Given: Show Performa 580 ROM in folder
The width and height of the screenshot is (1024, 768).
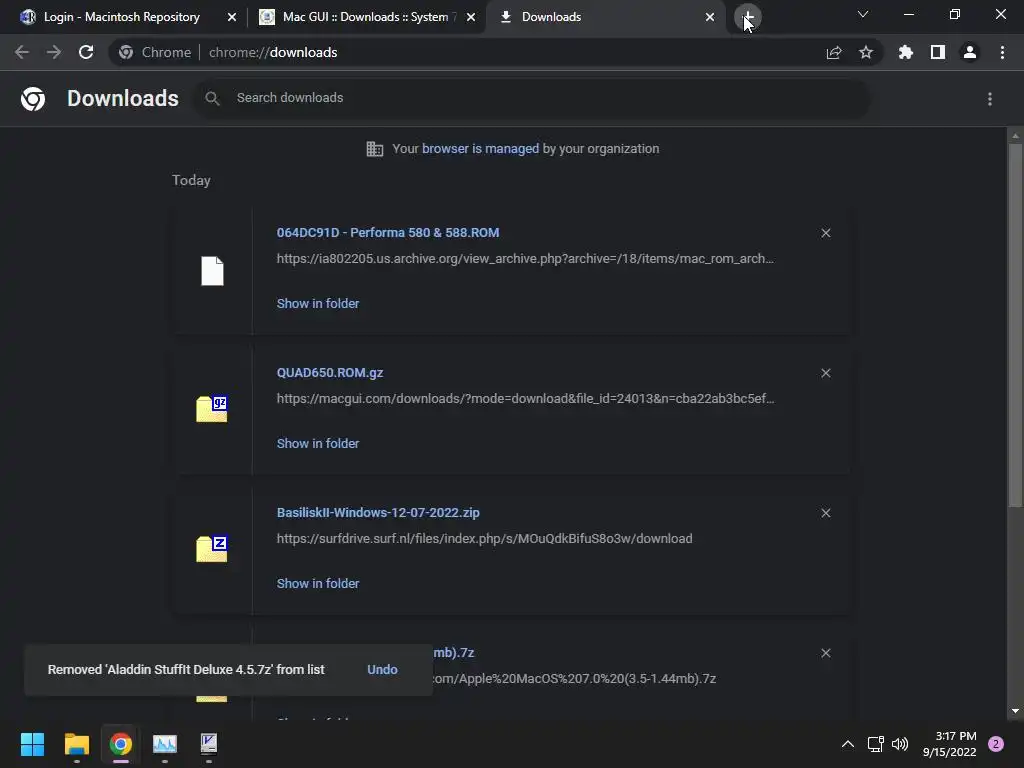Looking at the screenshot, I should (x=318, y=303).
